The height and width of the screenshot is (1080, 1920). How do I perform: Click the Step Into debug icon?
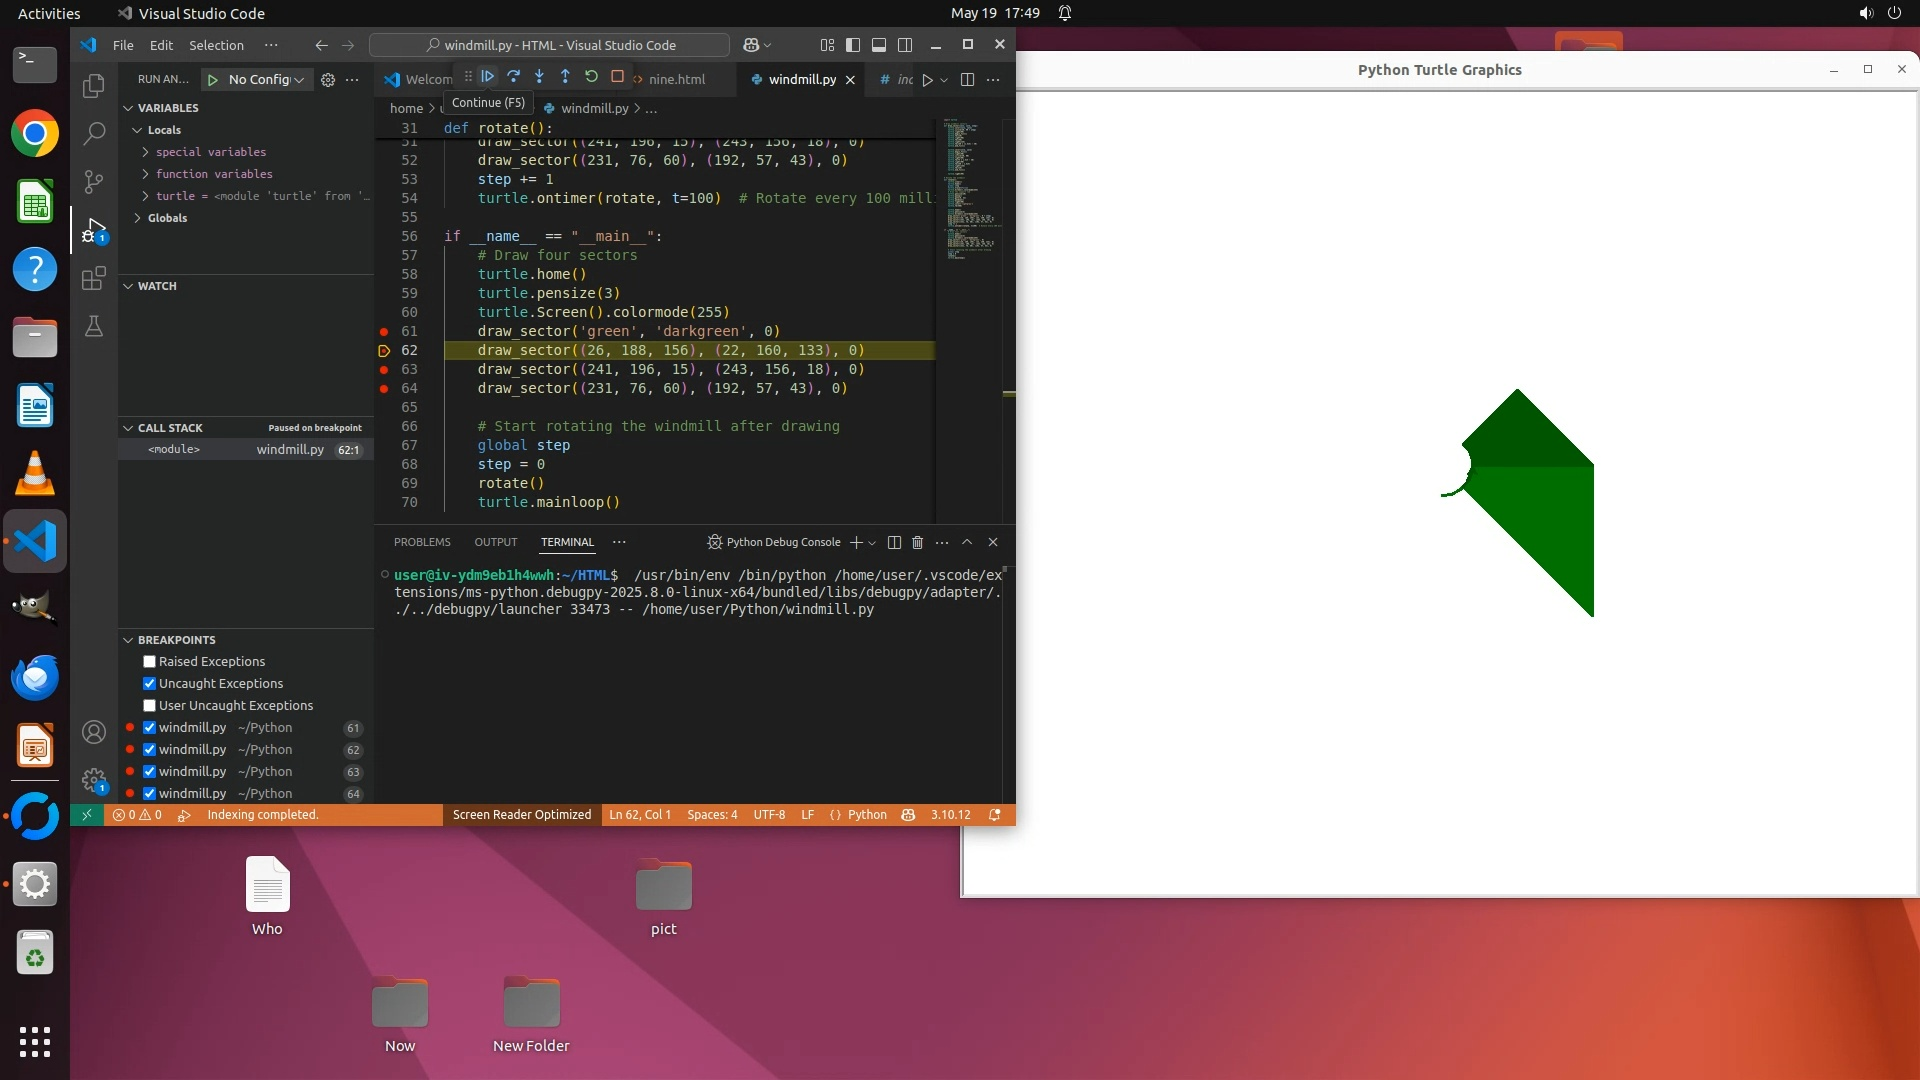pyautogui.click(x=540, y=77)
